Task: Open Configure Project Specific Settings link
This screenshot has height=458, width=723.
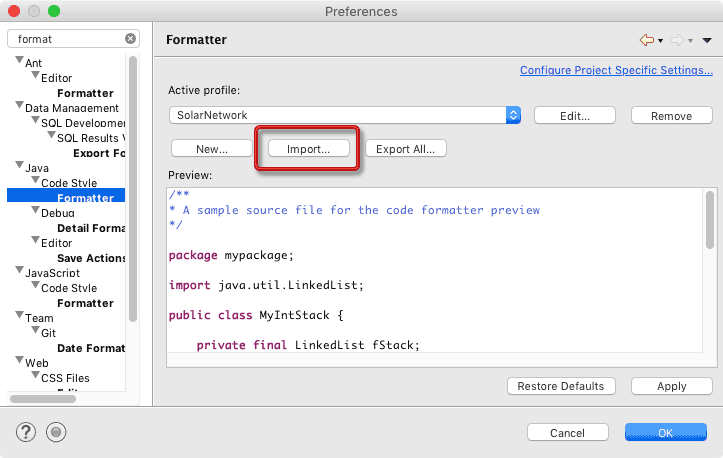Action: coord(616,71)
